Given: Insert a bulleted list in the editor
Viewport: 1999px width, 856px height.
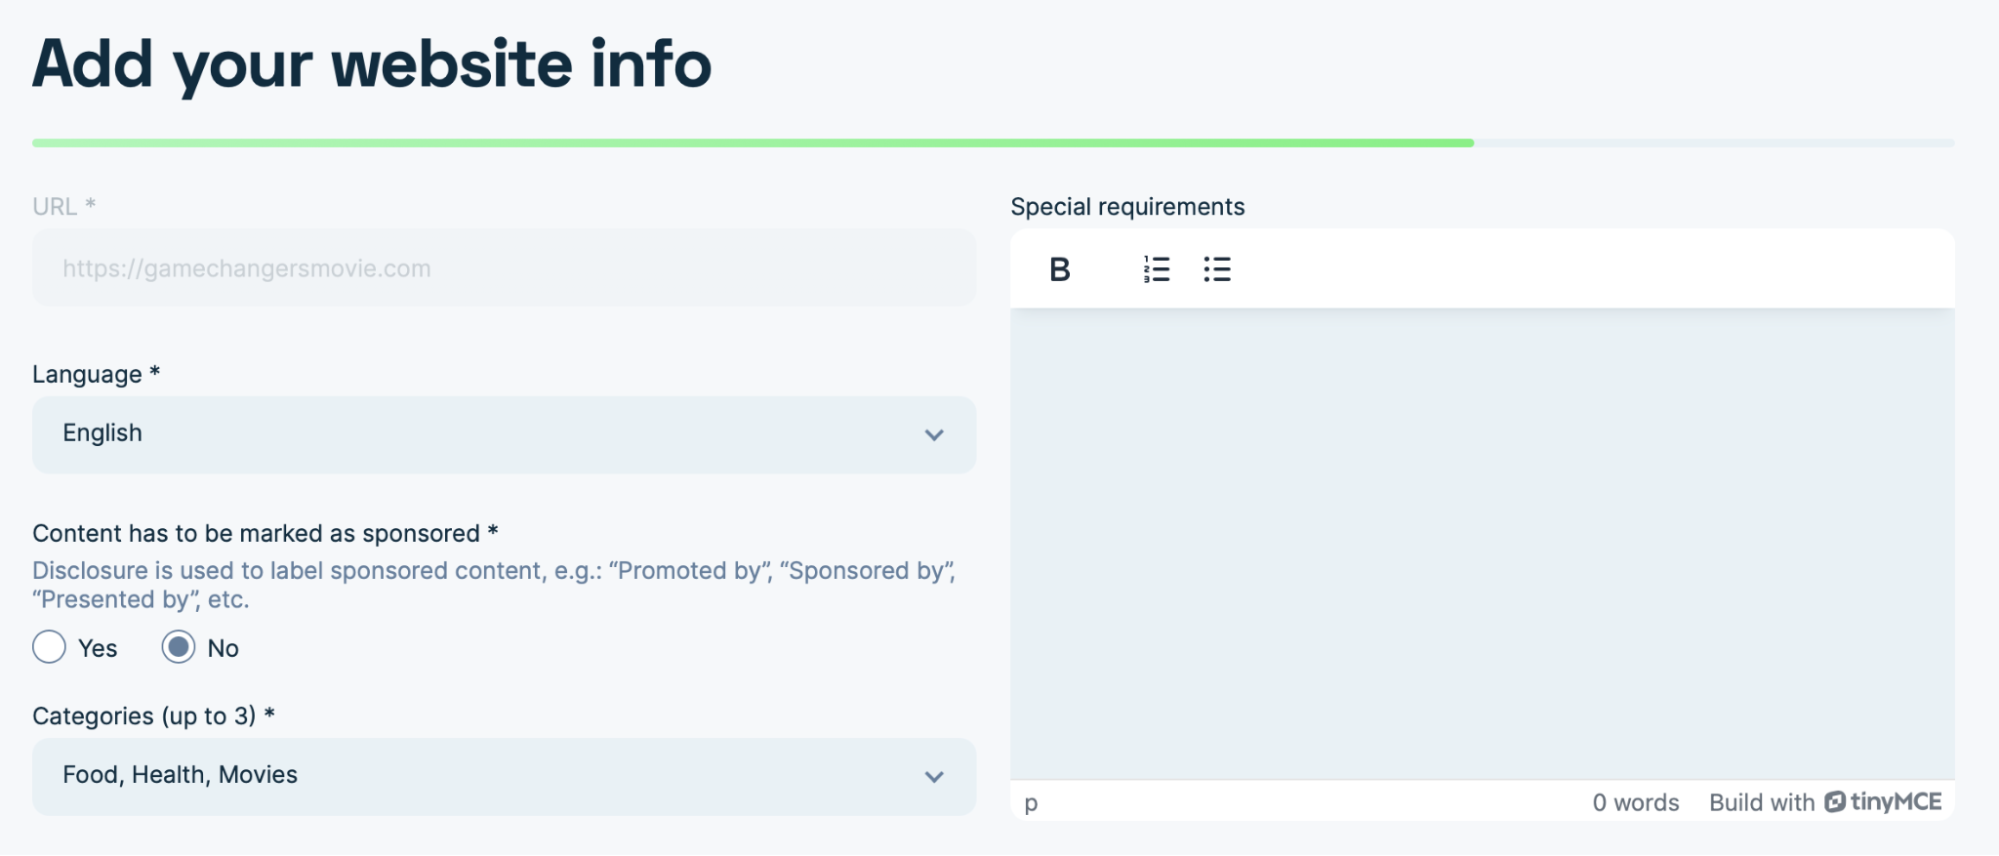Looking at the screenshot, I should (x=1217, y=269).
